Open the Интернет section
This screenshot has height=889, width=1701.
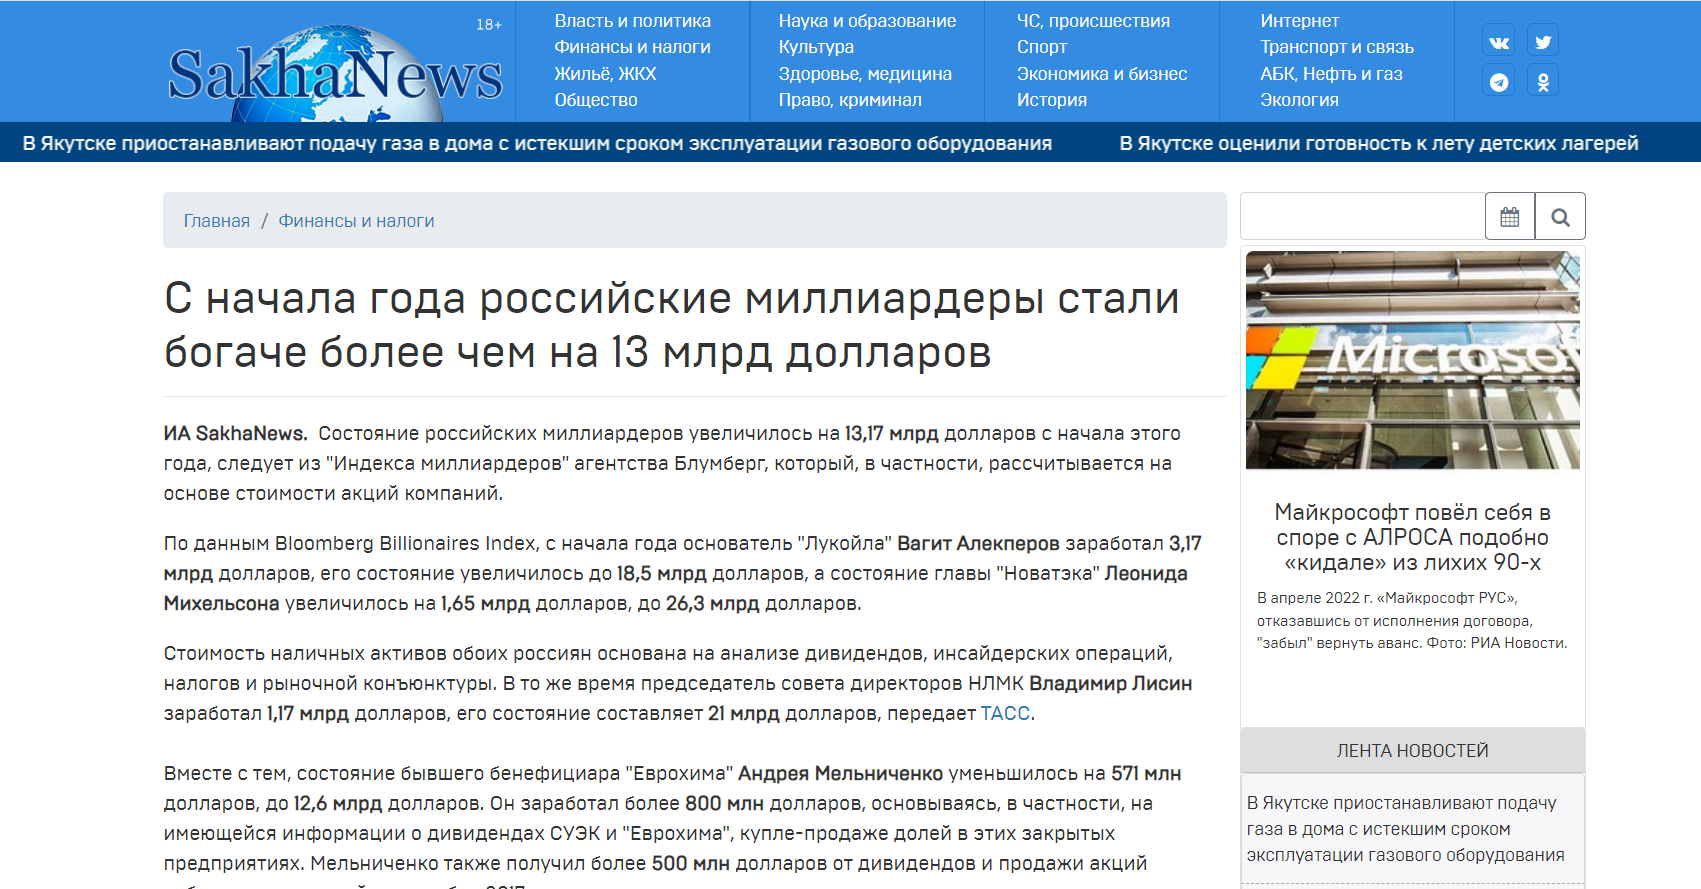1300,21
